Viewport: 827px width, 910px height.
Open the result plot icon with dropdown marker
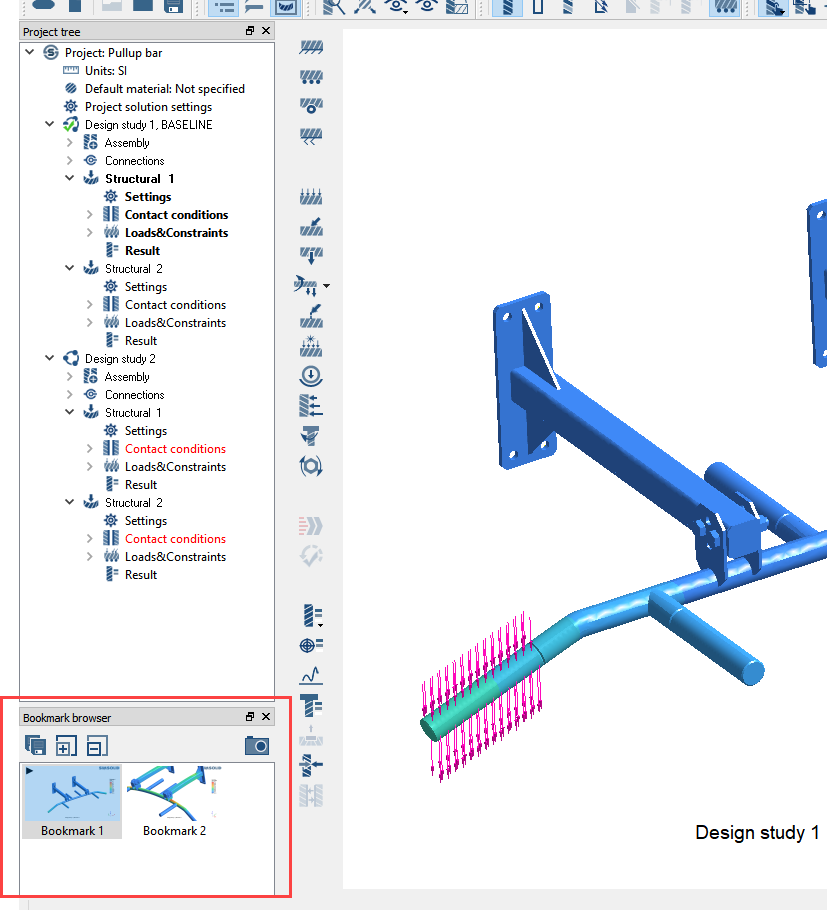point(312,616)
